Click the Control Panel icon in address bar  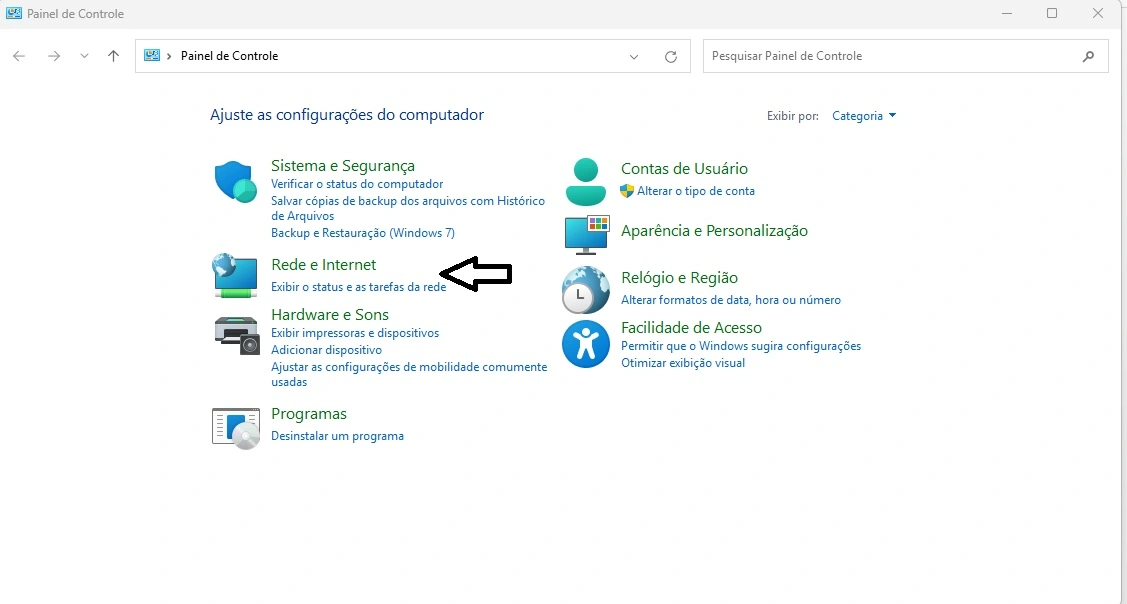tap(152, 55)
